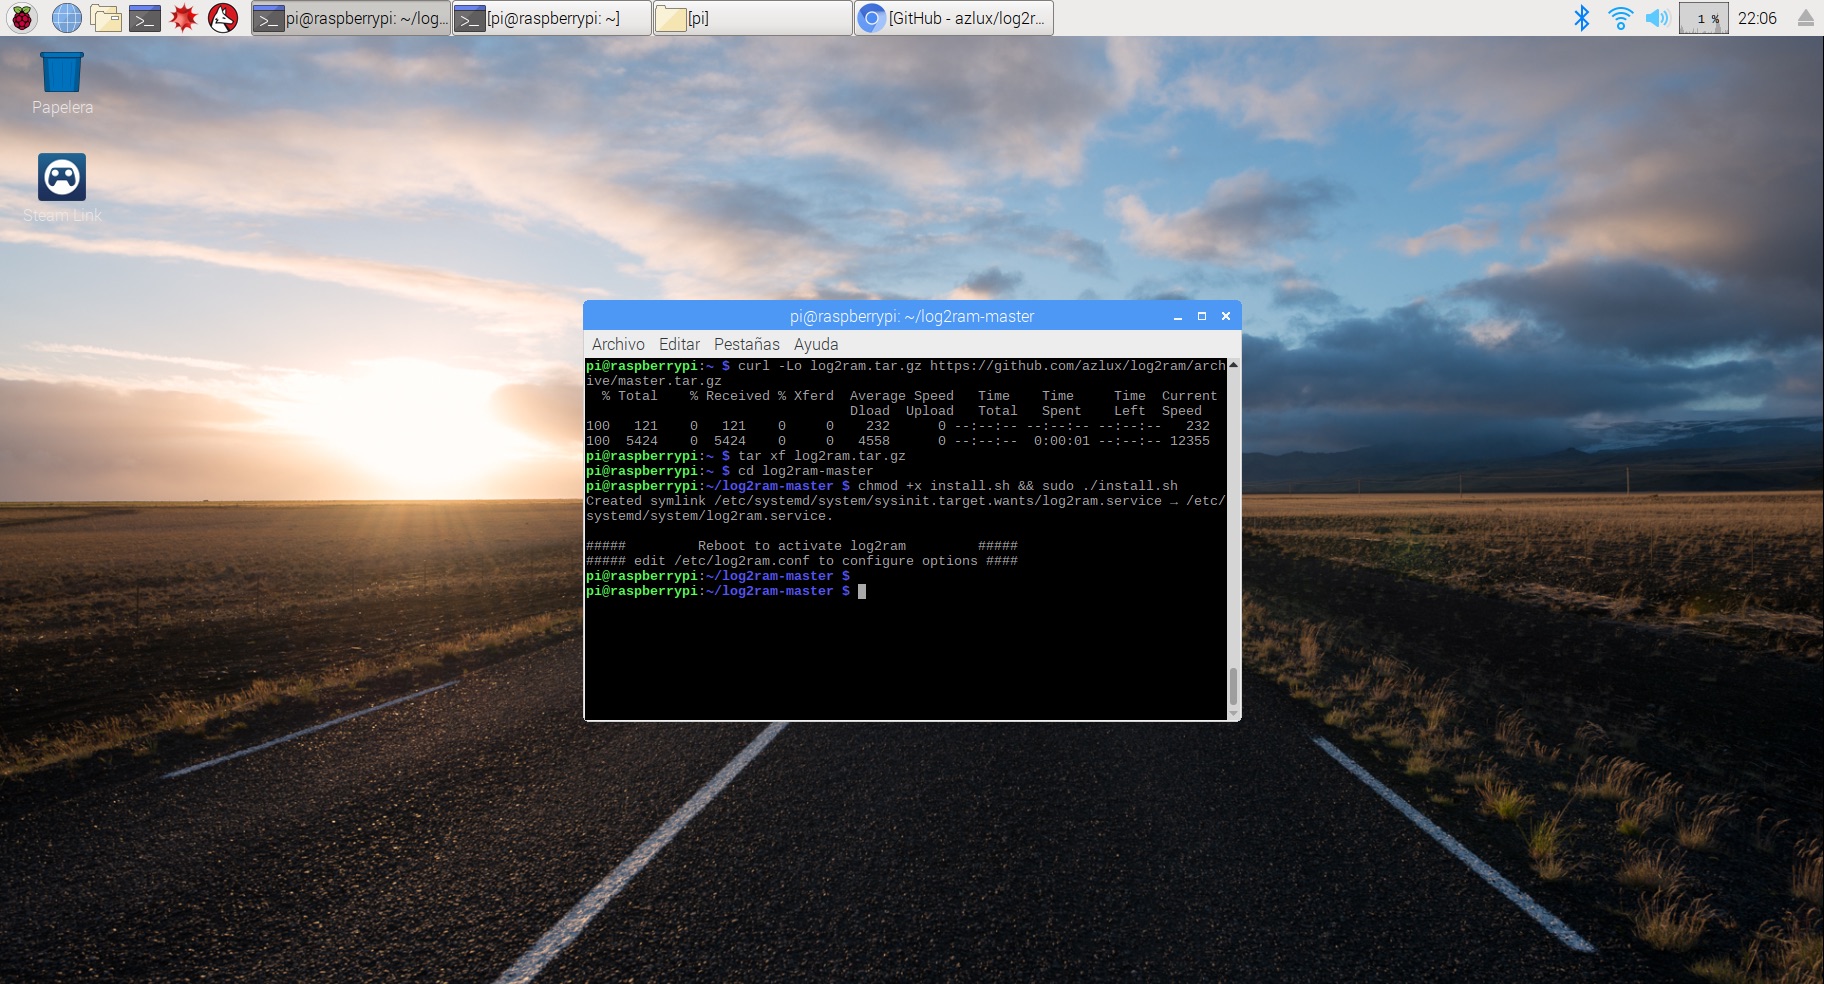1824x984 pixels.
Task: Launch terminal from the panel launcher
Action: 145,18
